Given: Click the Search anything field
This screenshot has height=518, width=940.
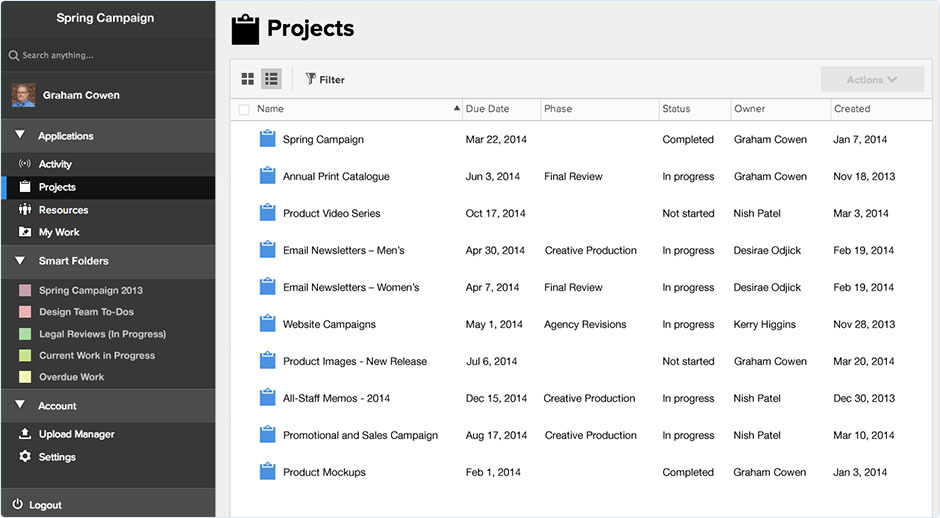Looking at the screenshot, I should pyautogui.click(x=108, y=55).
